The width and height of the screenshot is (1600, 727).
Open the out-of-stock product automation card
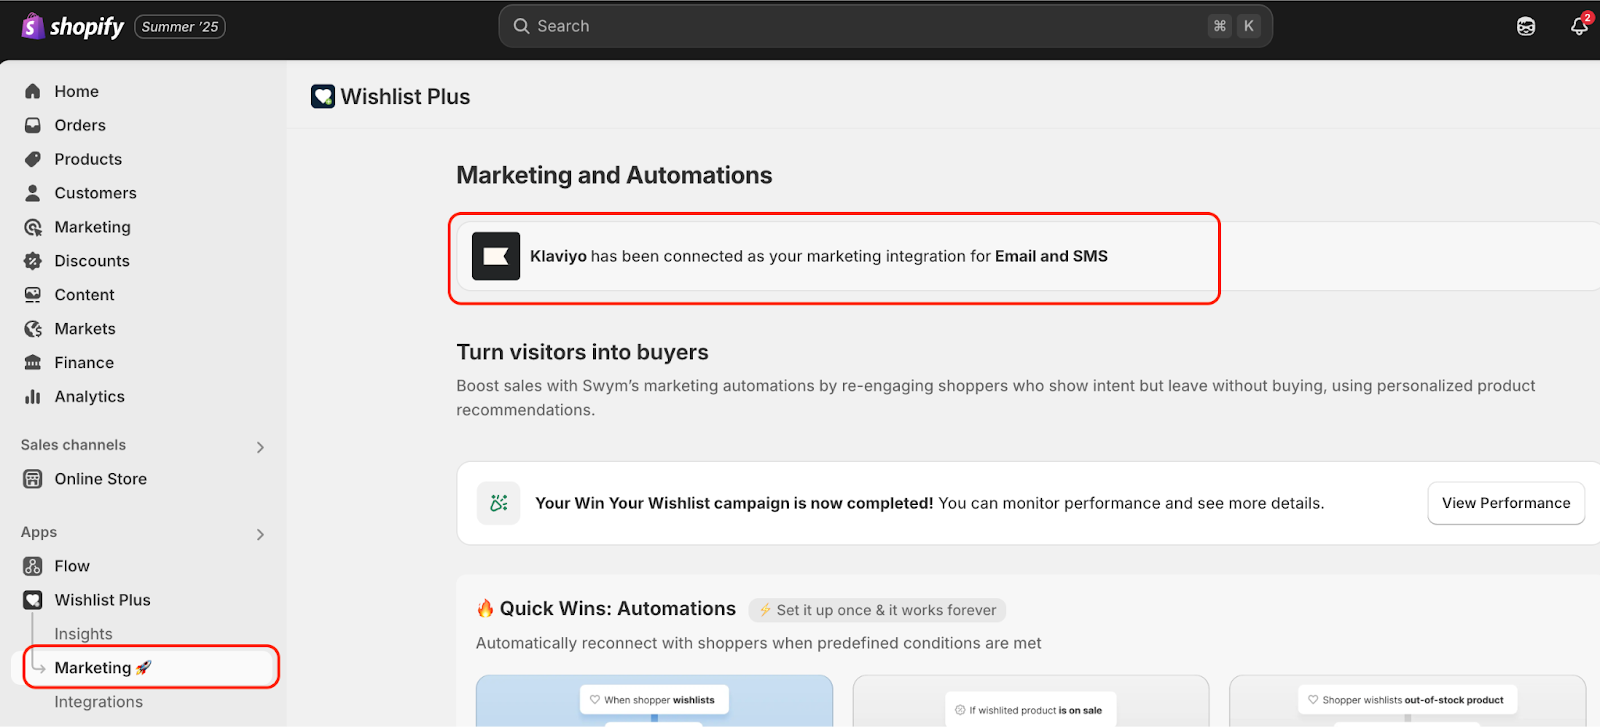click(x=1407, y=700)
